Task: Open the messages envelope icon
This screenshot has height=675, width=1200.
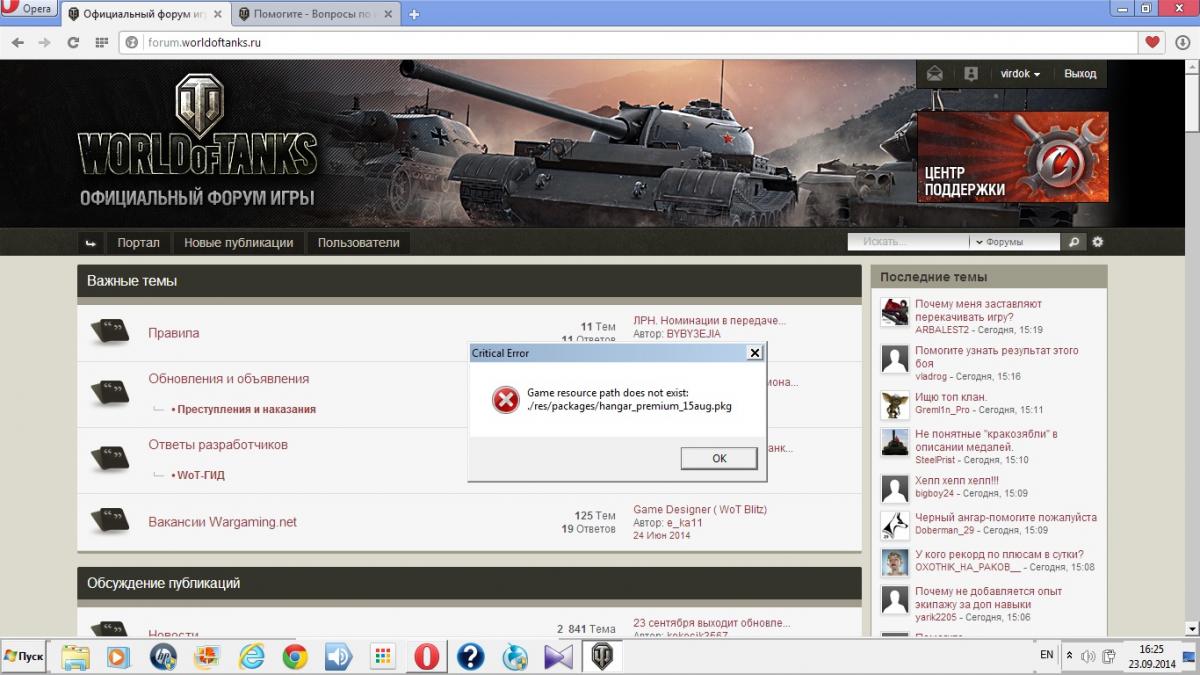Action: (934, 74)
